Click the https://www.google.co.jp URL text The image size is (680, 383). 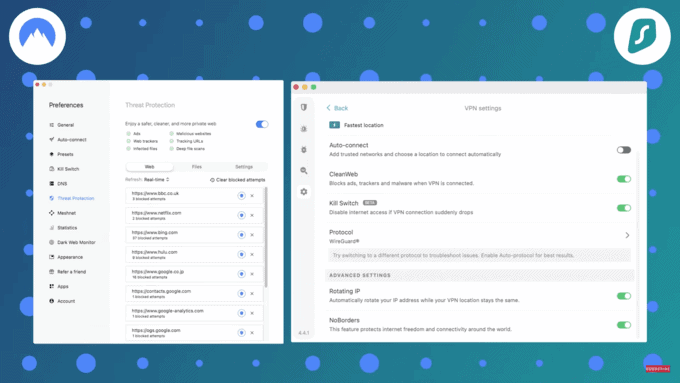click(158, 272)
